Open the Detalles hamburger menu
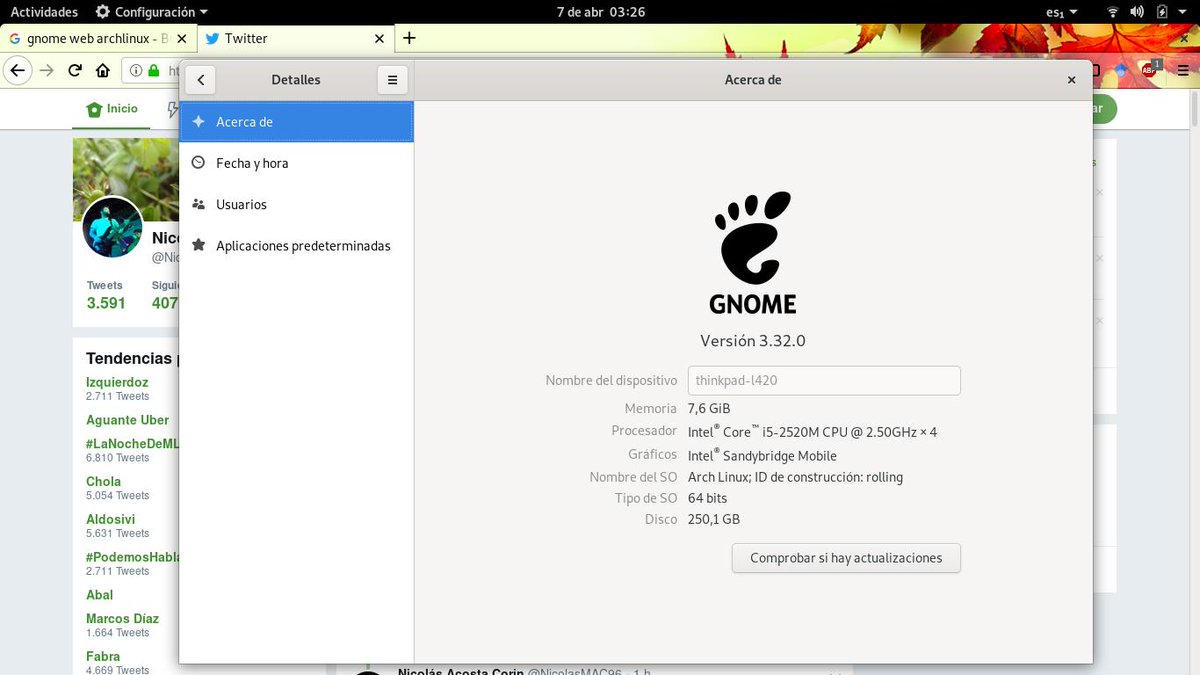The width and height of the screenshot is (1200, 675). point(392,80)
